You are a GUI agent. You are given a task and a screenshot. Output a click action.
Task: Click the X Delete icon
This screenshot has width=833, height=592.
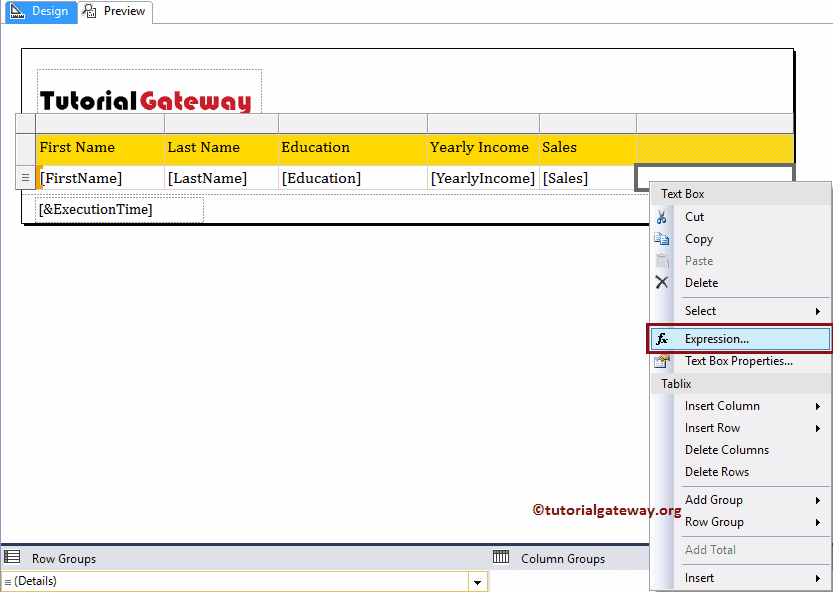tap(663, 282)
